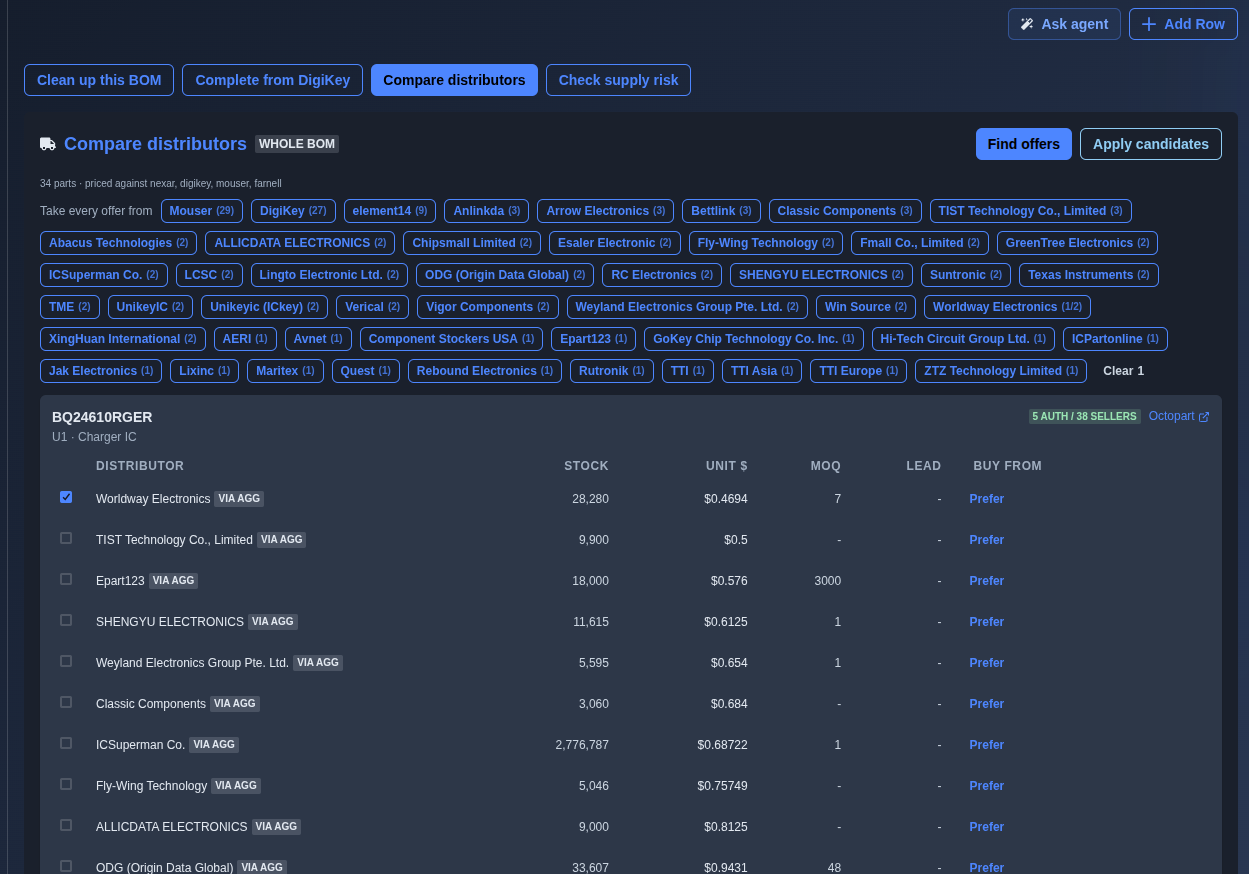Click the ZTZ Technology Limited (1) chip
This screenshot has height=874, width=1249.
[x=1001, y=371]
